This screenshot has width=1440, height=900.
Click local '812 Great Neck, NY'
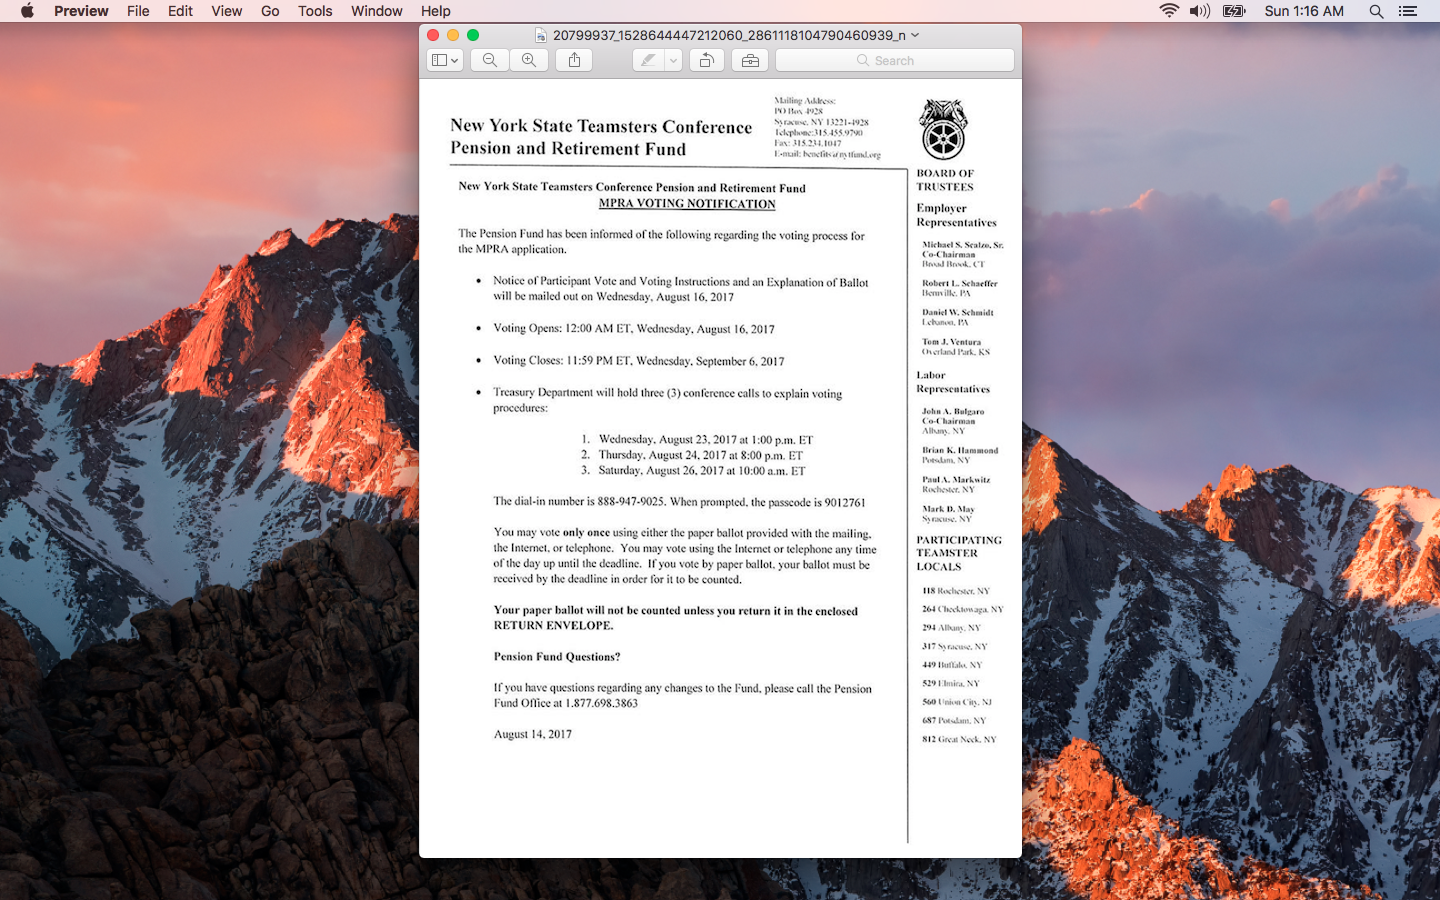pyautogui.click(x=959, y=739)
